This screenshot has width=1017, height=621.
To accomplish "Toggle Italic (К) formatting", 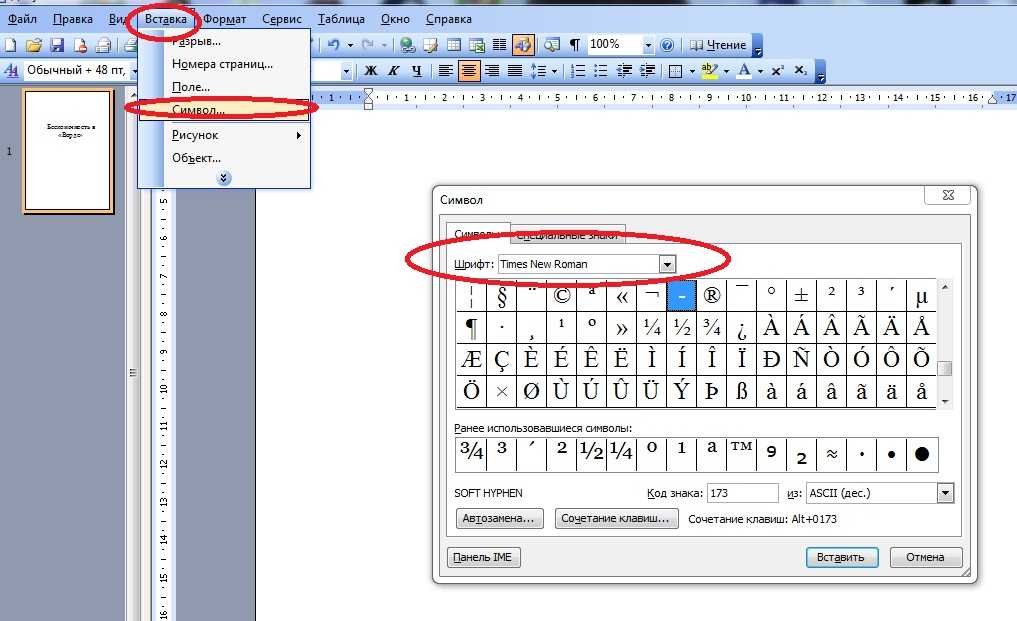I will 394,71.
